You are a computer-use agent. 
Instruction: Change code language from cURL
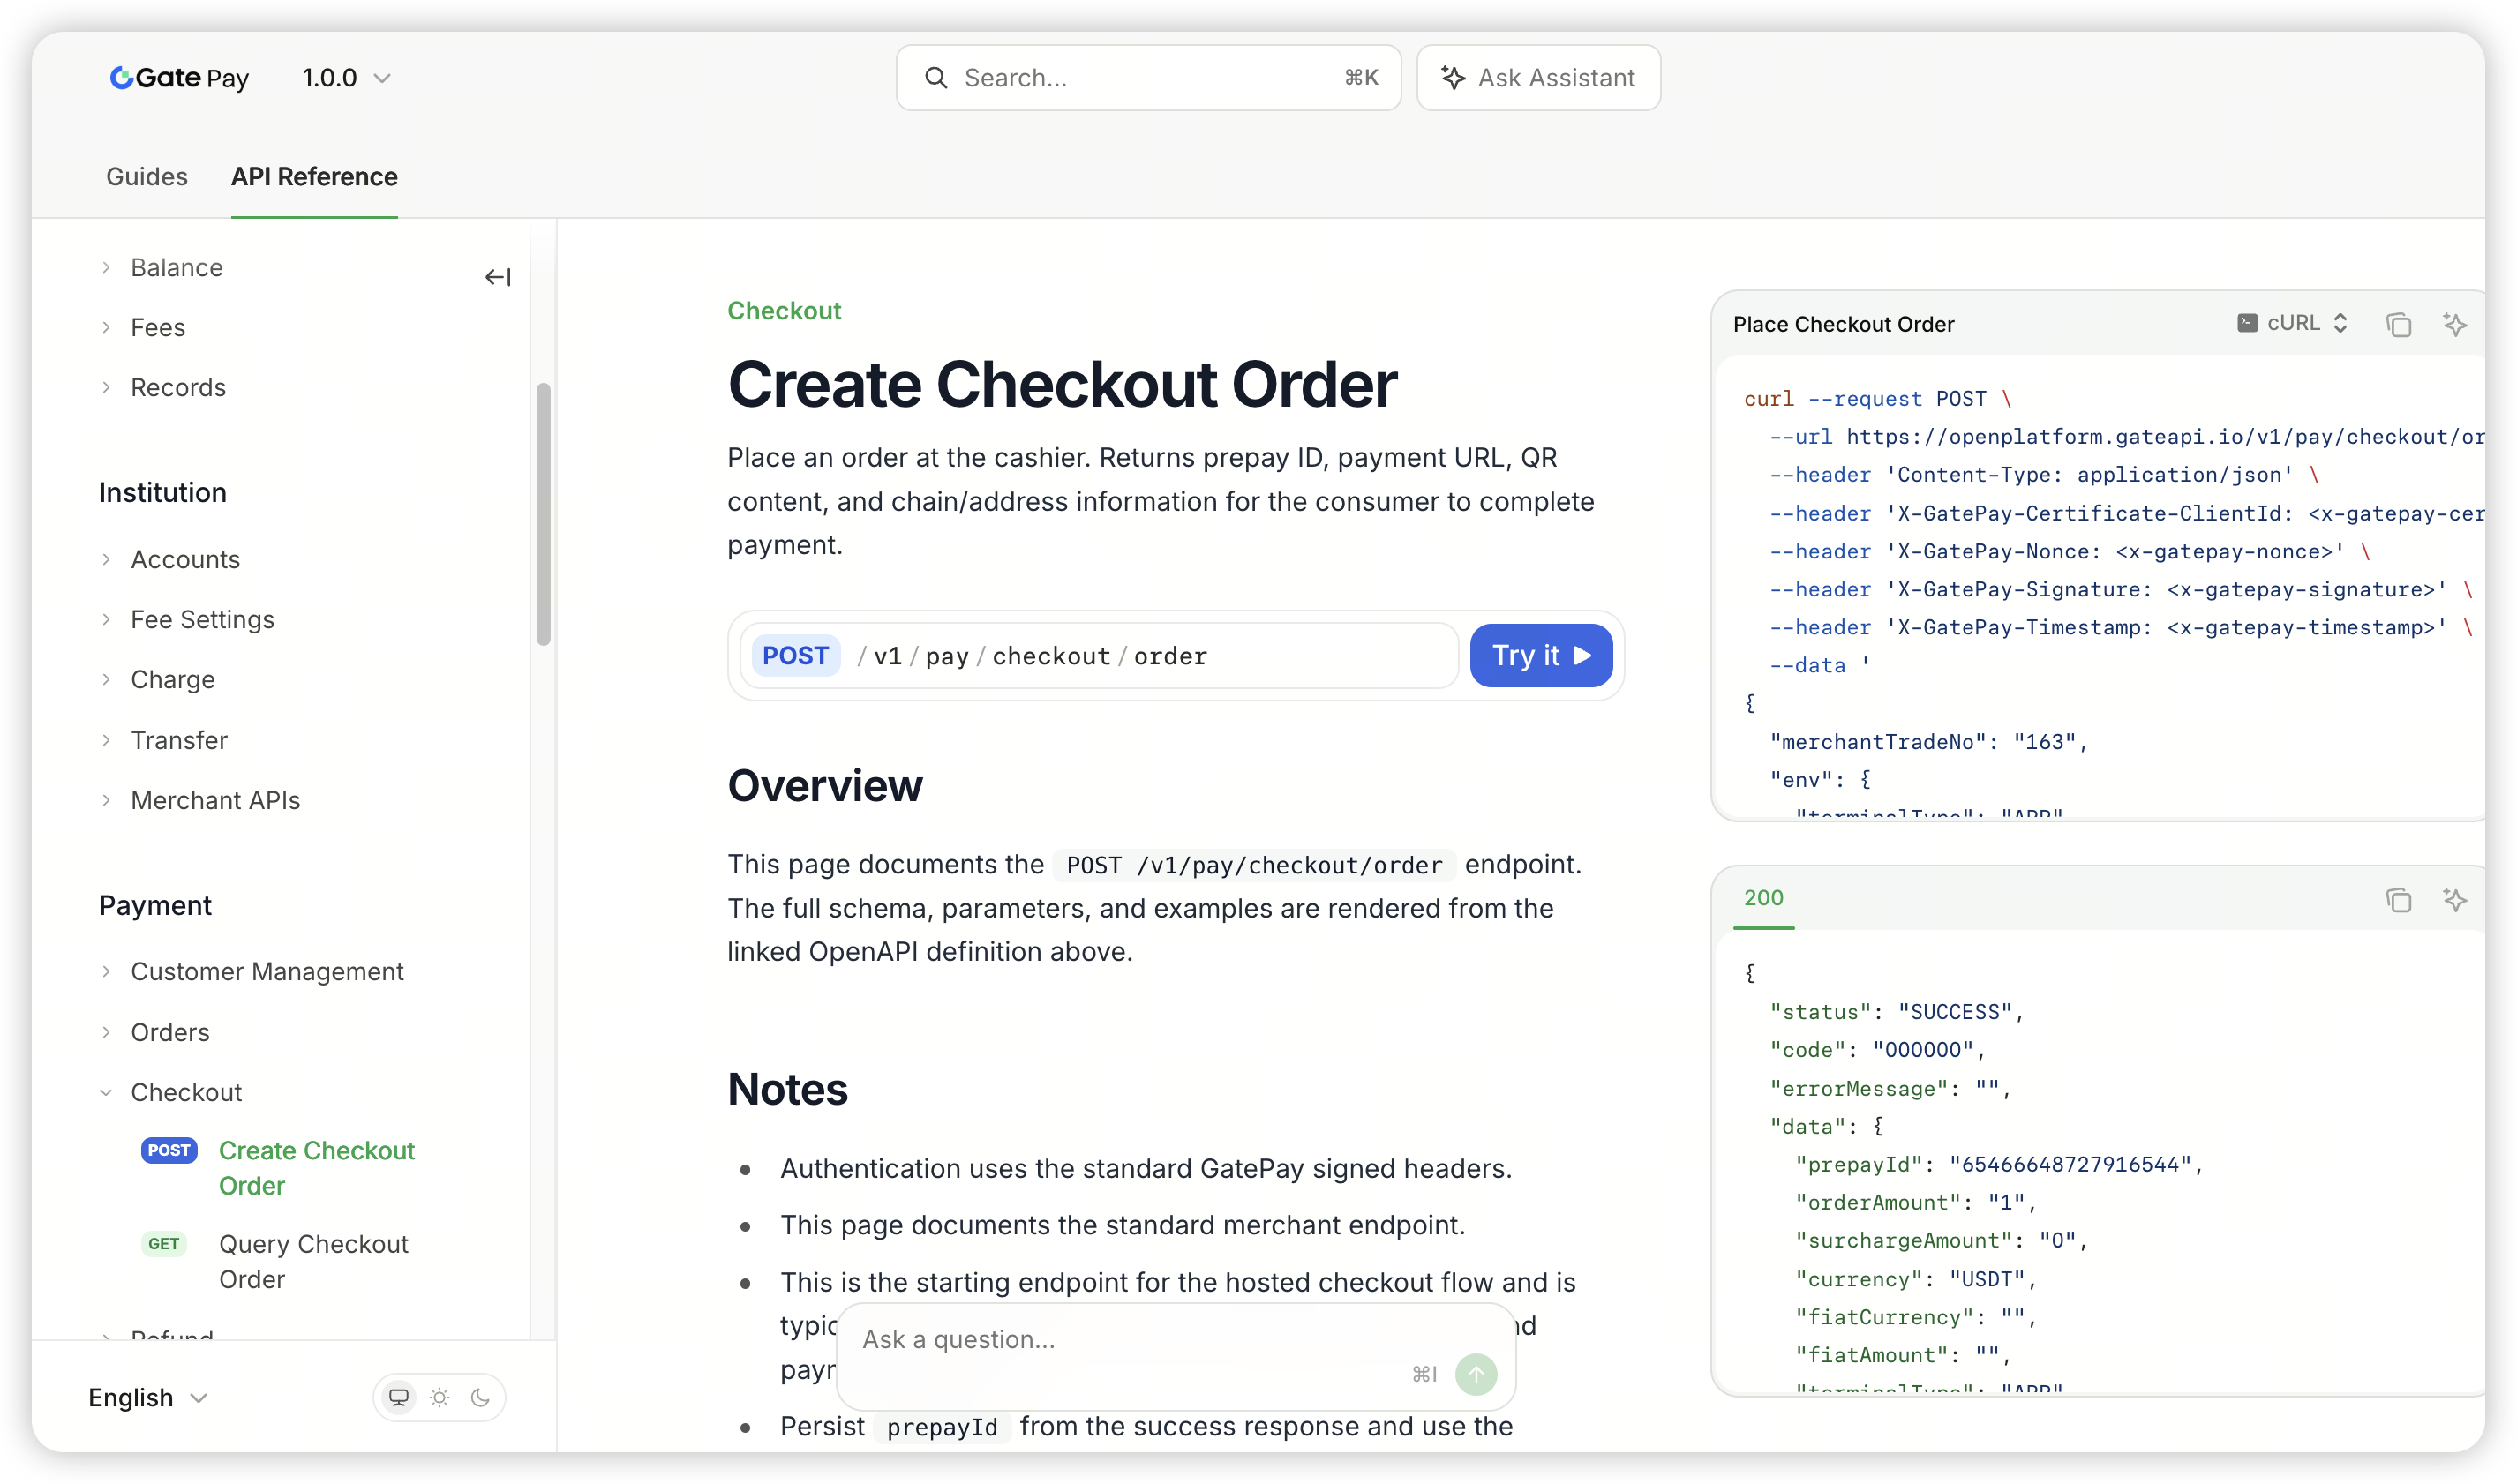pos(2292,323)
